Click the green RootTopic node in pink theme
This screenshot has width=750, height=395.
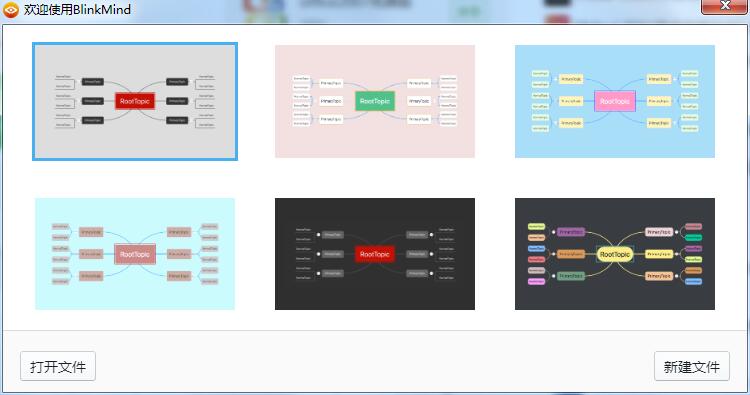point(375,101)
